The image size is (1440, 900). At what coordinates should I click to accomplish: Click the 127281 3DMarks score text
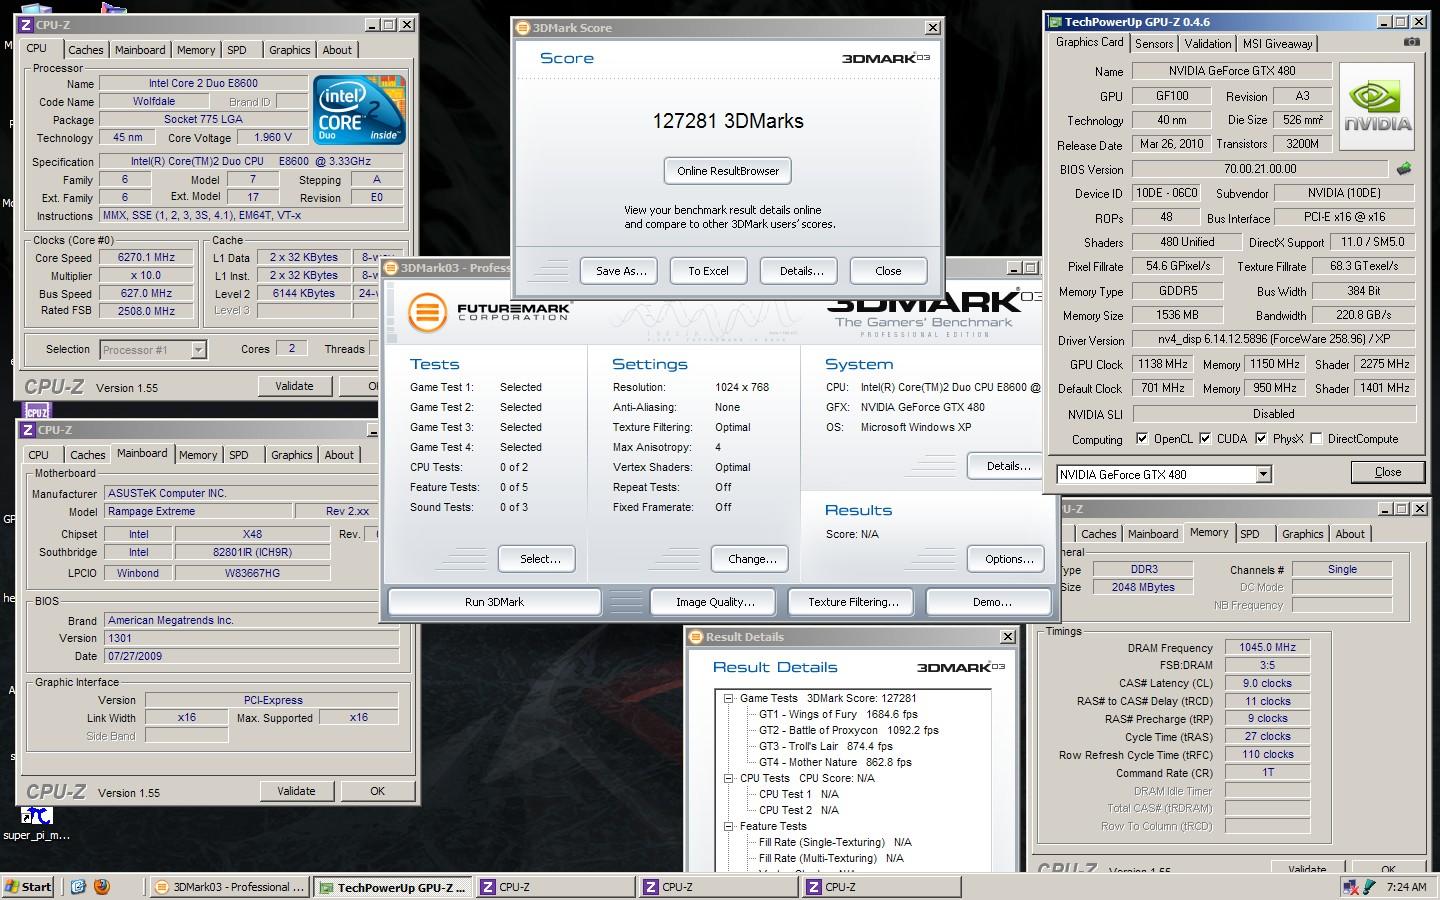pyautogui.click(x=728, y=121)
